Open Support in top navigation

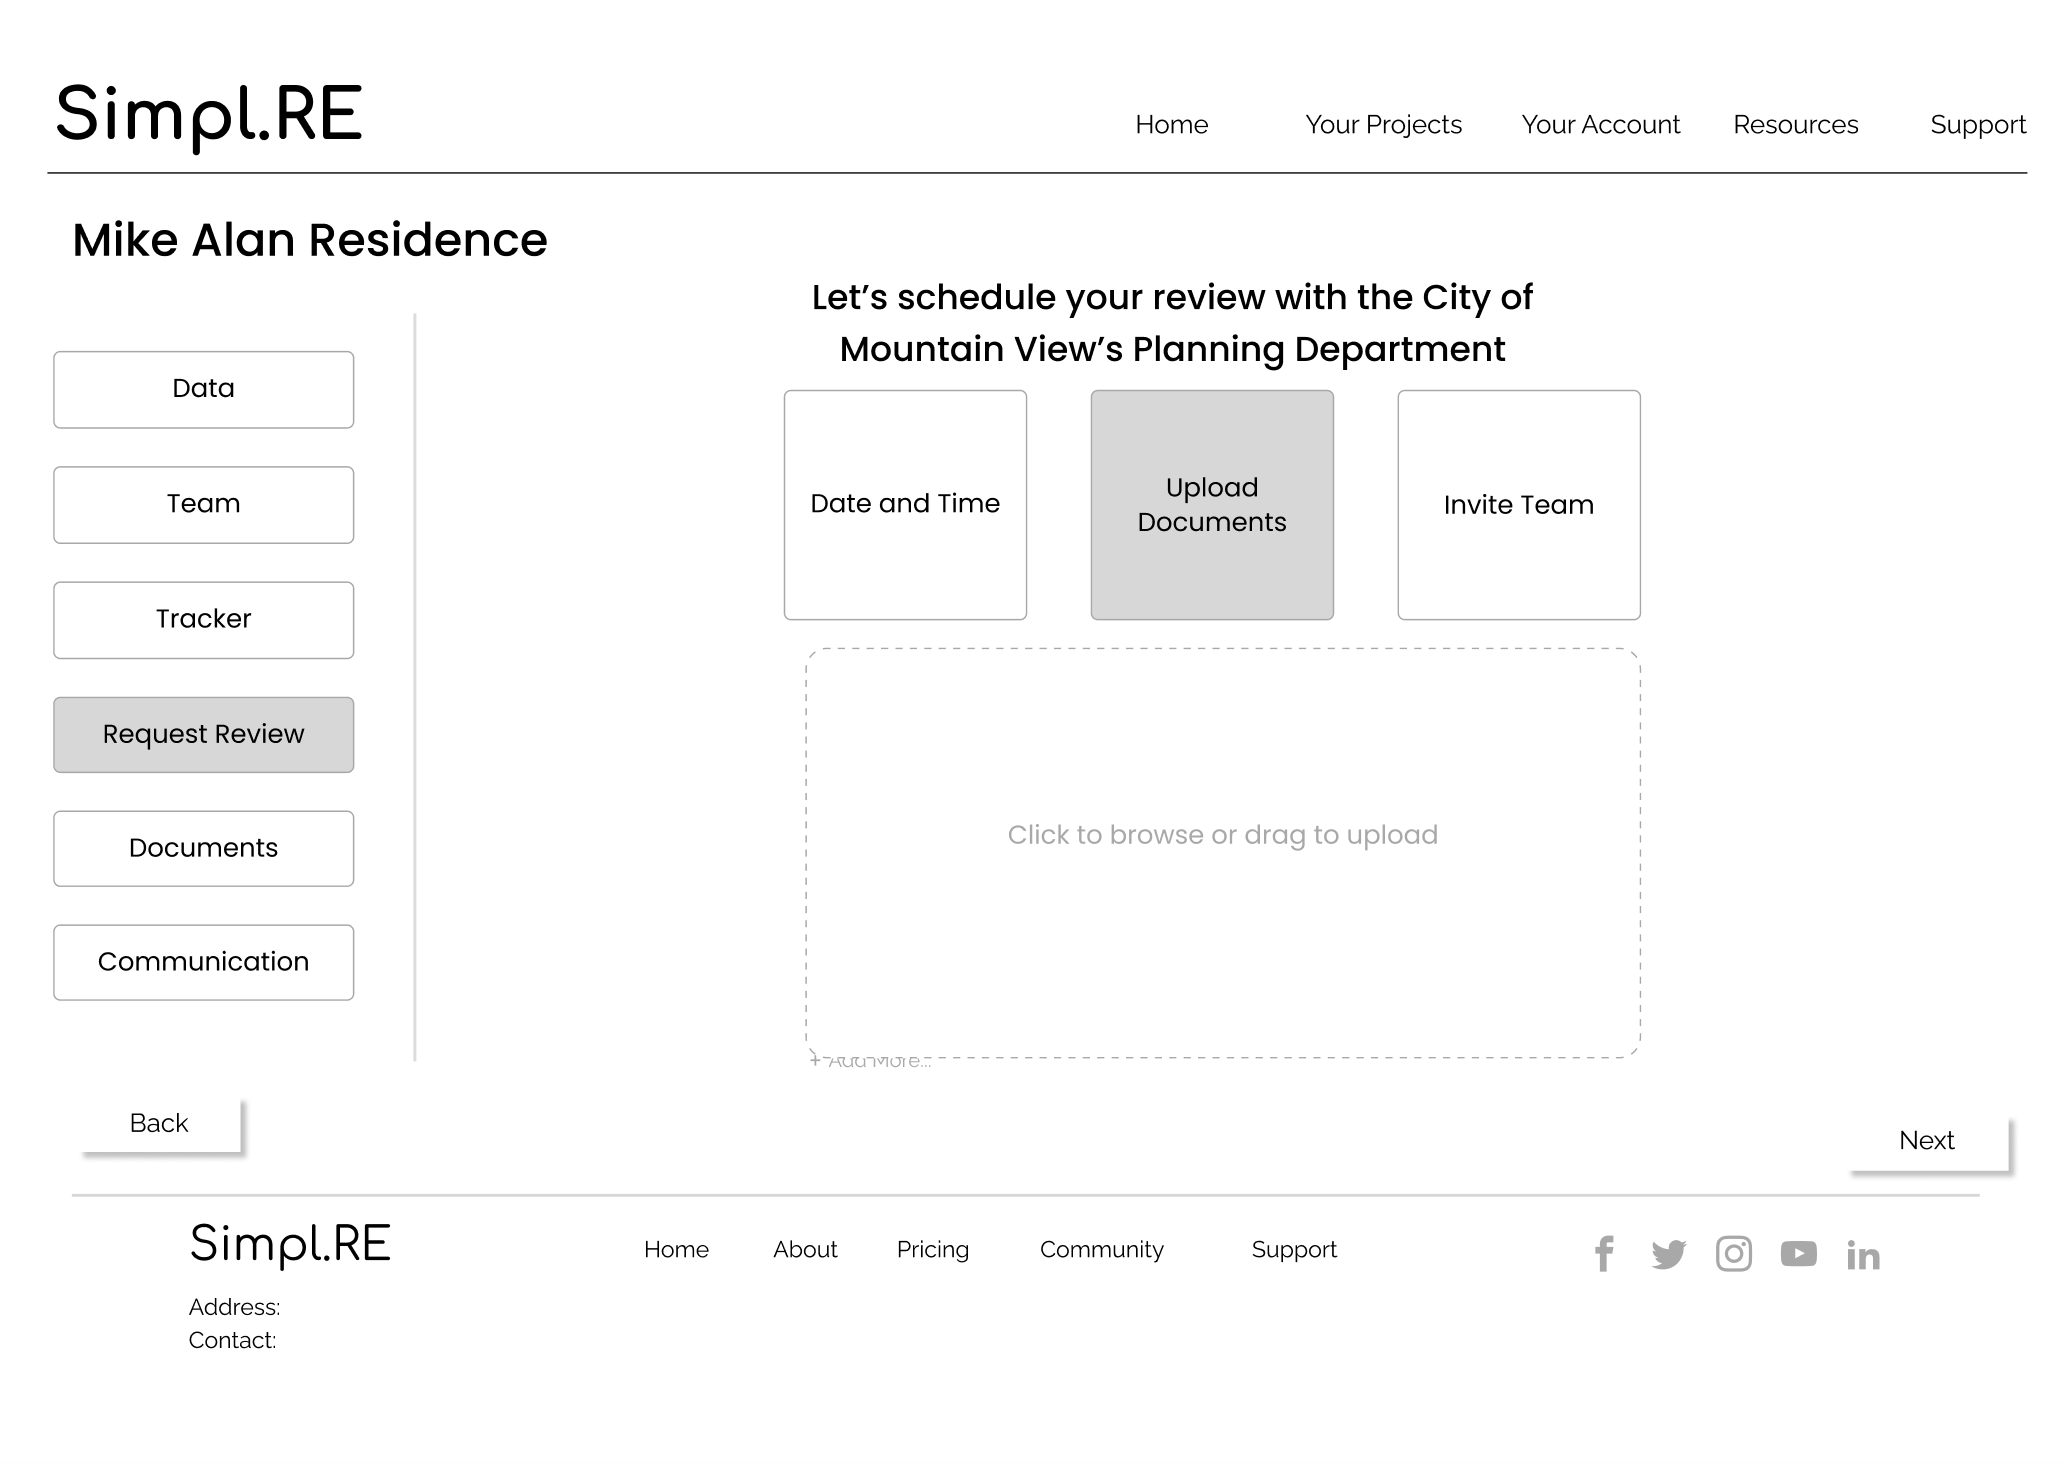tap(1978, 125)
